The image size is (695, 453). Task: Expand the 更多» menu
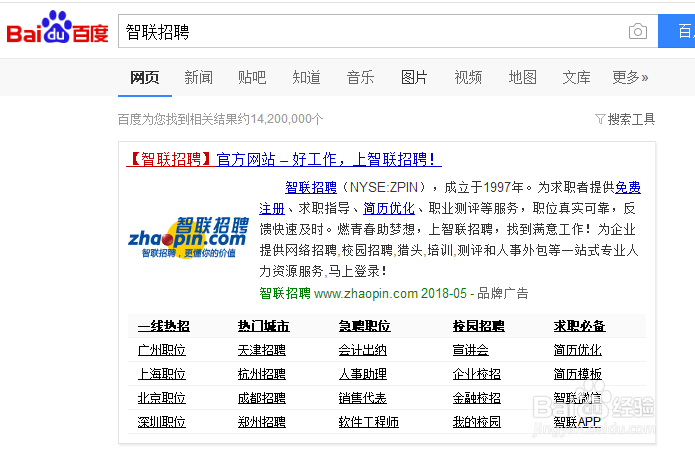pyautogui.click(x=630, y=77)
